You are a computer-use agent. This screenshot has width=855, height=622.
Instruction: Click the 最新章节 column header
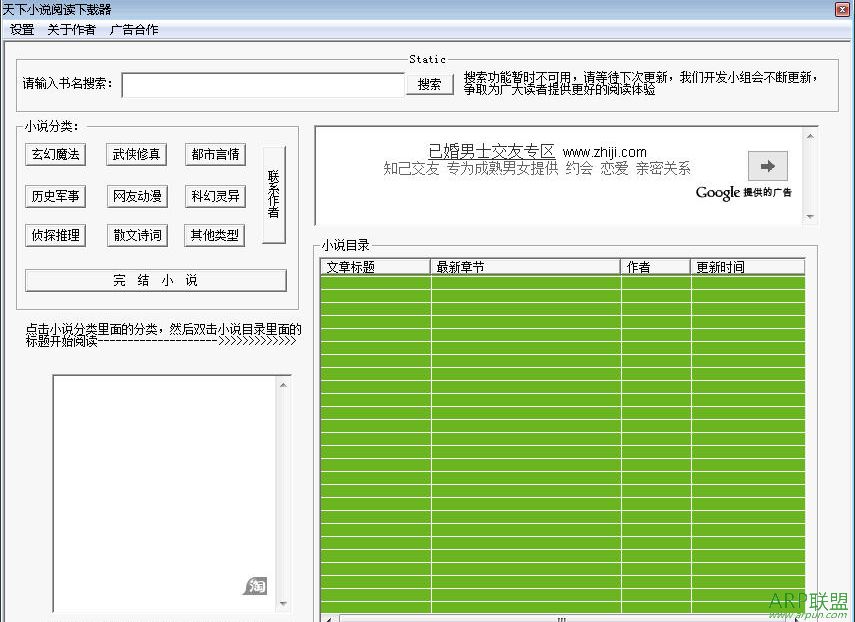(525, 267)
